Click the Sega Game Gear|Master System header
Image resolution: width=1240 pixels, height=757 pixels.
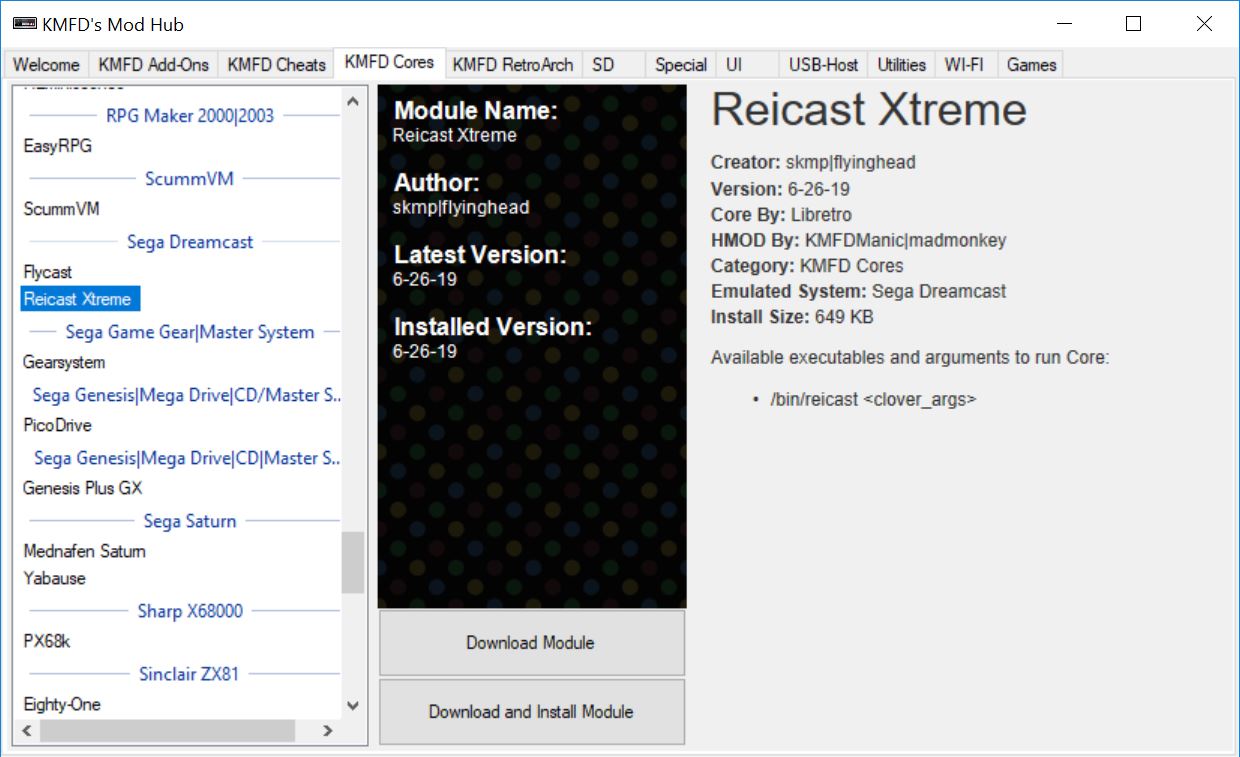pos(190,331)
